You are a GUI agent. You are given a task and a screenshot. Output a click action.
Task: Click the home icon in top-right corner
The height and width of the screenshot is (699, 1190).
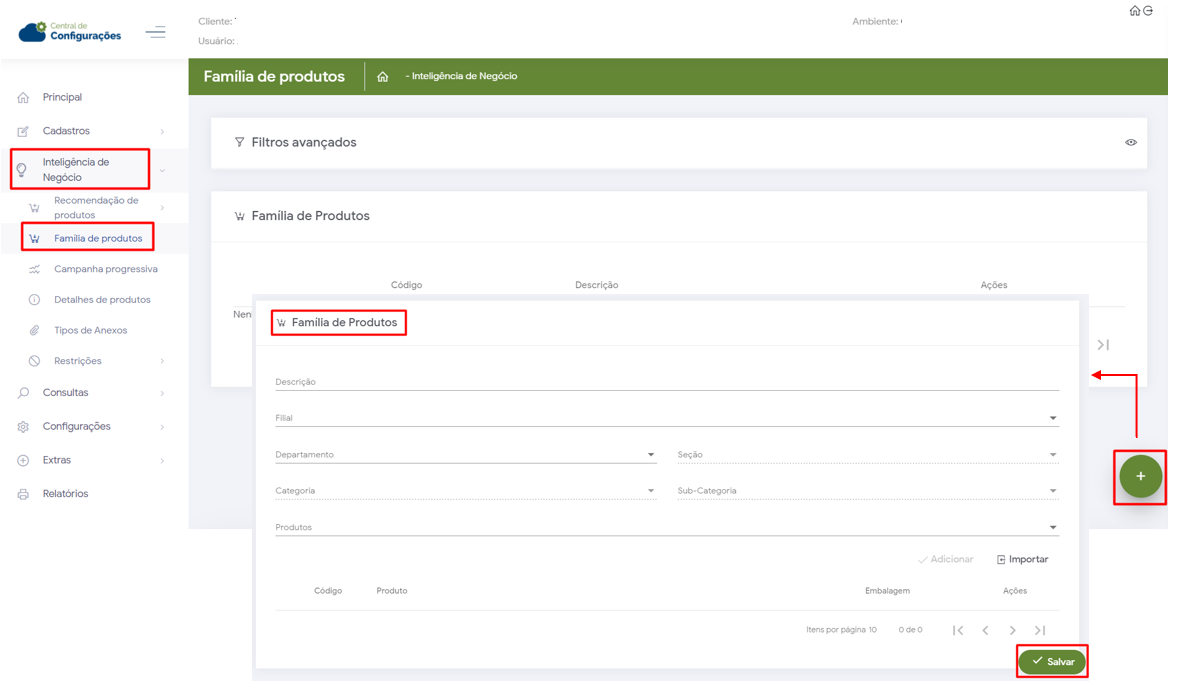[1134, 11]
